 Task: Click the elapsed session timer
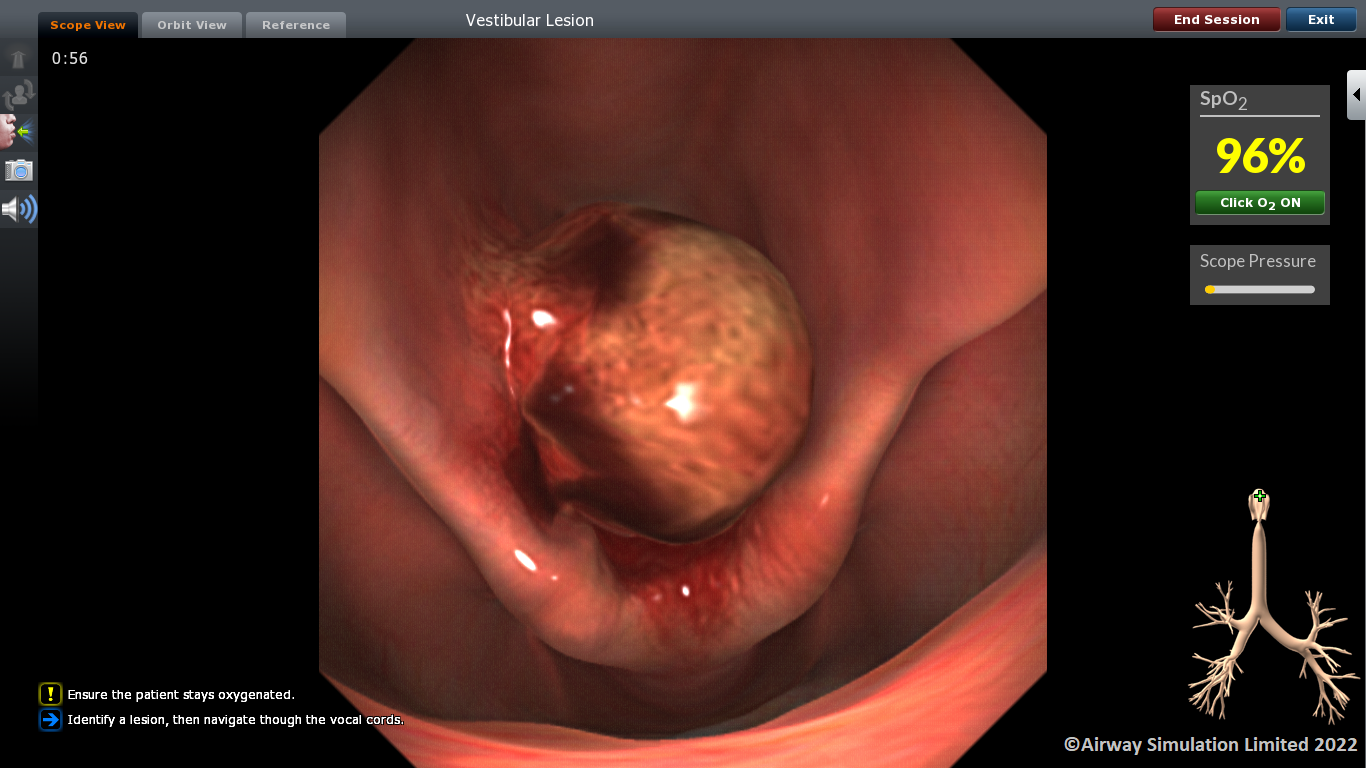tap(70, 59)
